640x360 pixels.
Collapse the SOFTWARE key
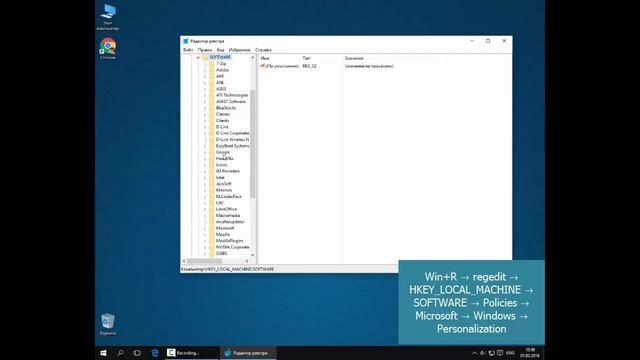tap(198, 58)
